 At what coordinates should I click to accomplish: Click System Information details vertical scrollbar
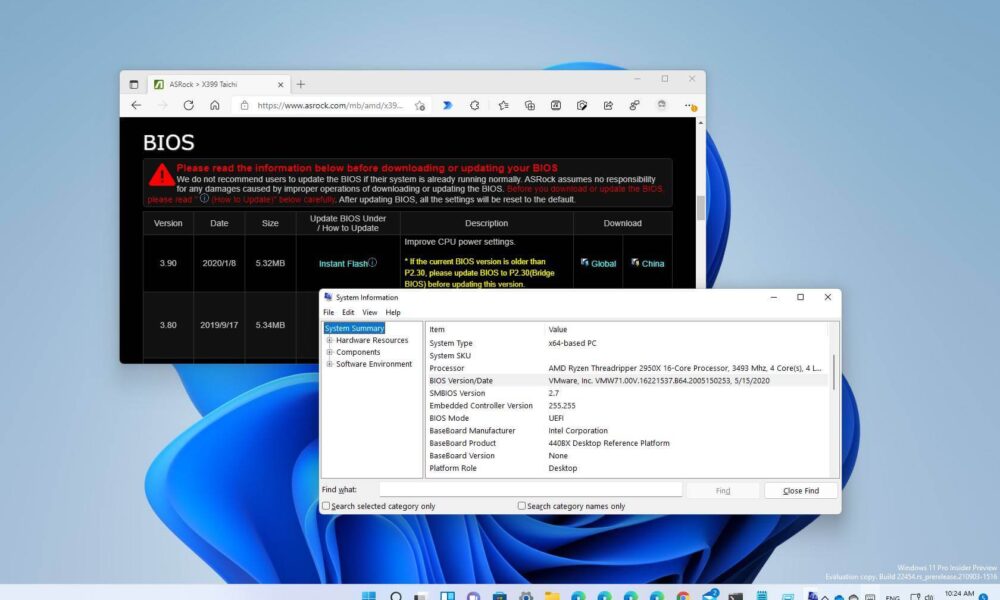(833, 373)
